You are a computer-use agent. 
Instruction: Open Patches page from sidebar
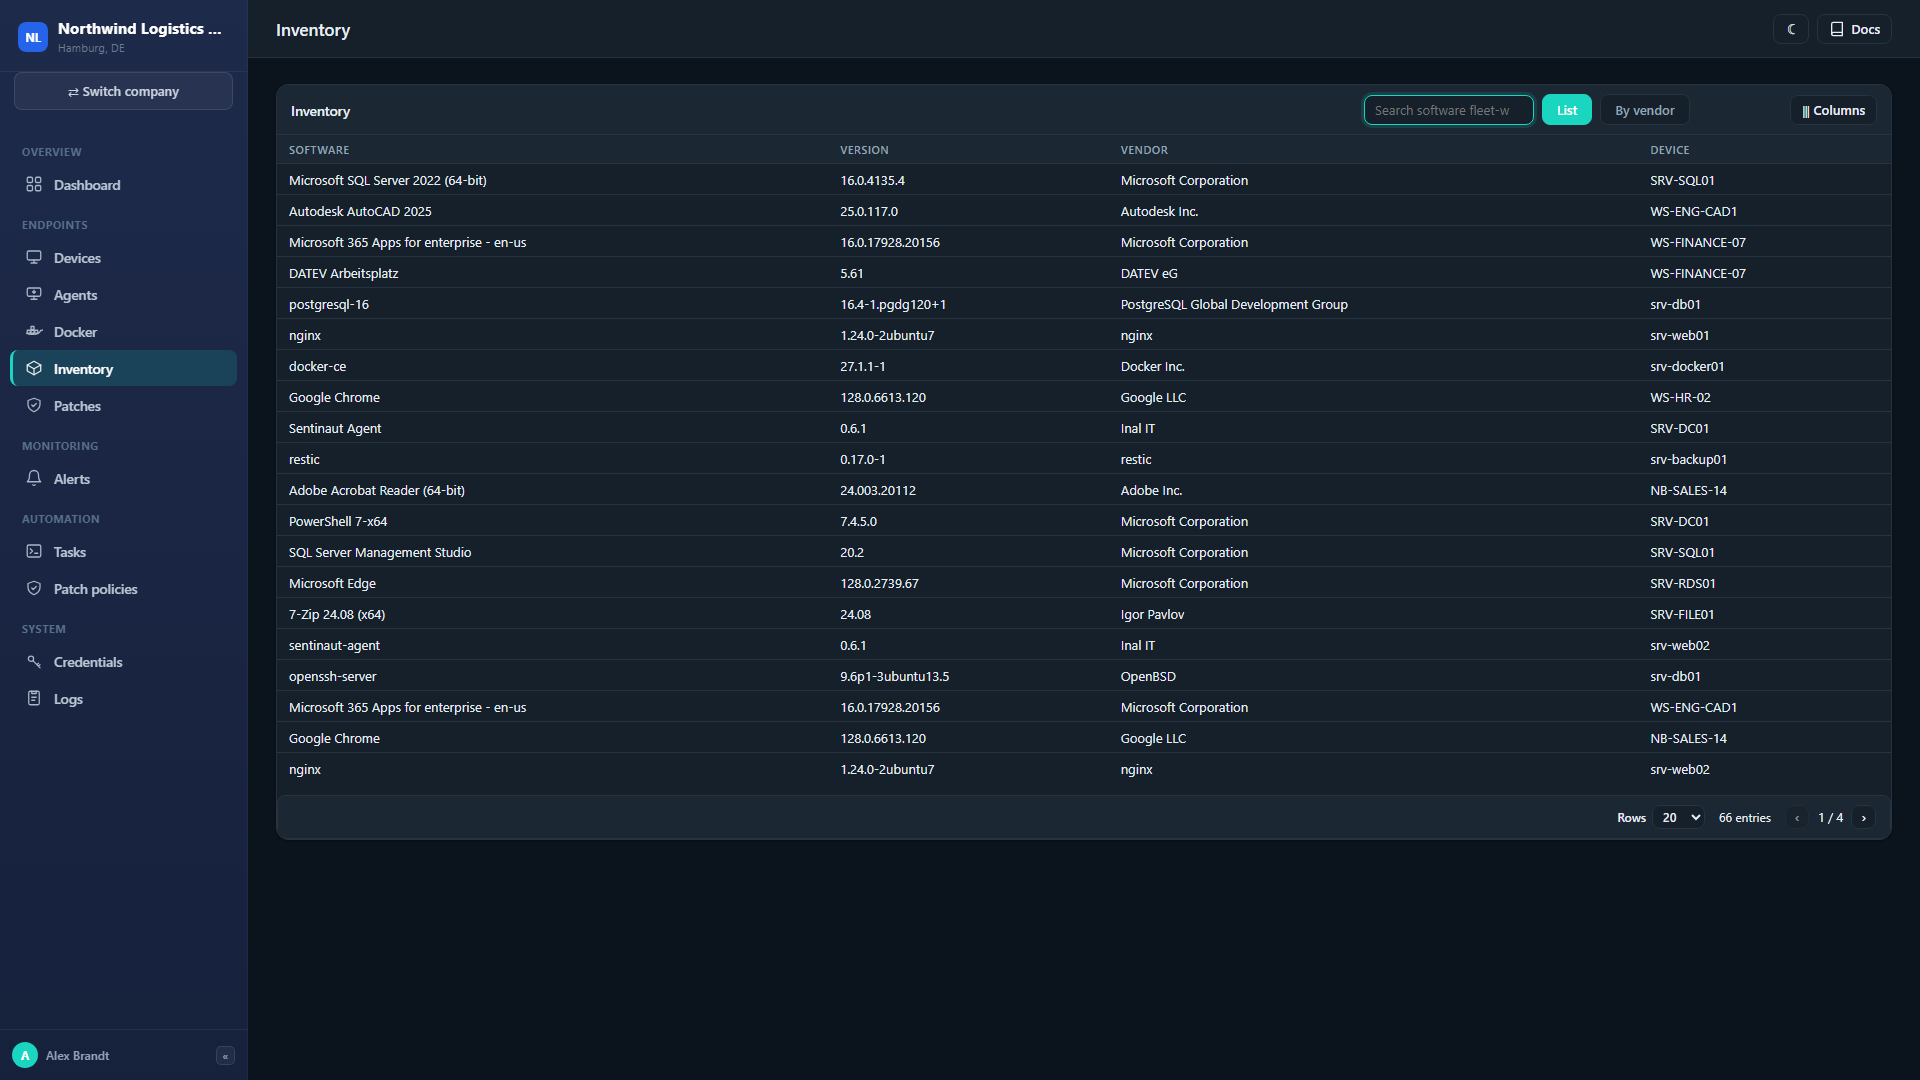pyautogui.click(x=124, y=406)
